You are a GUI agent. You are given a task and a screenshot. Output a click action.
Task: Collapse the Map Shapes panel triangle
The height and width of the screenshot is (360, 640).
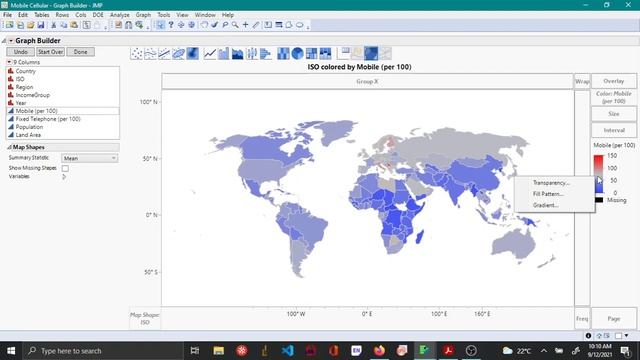(9, 147)
